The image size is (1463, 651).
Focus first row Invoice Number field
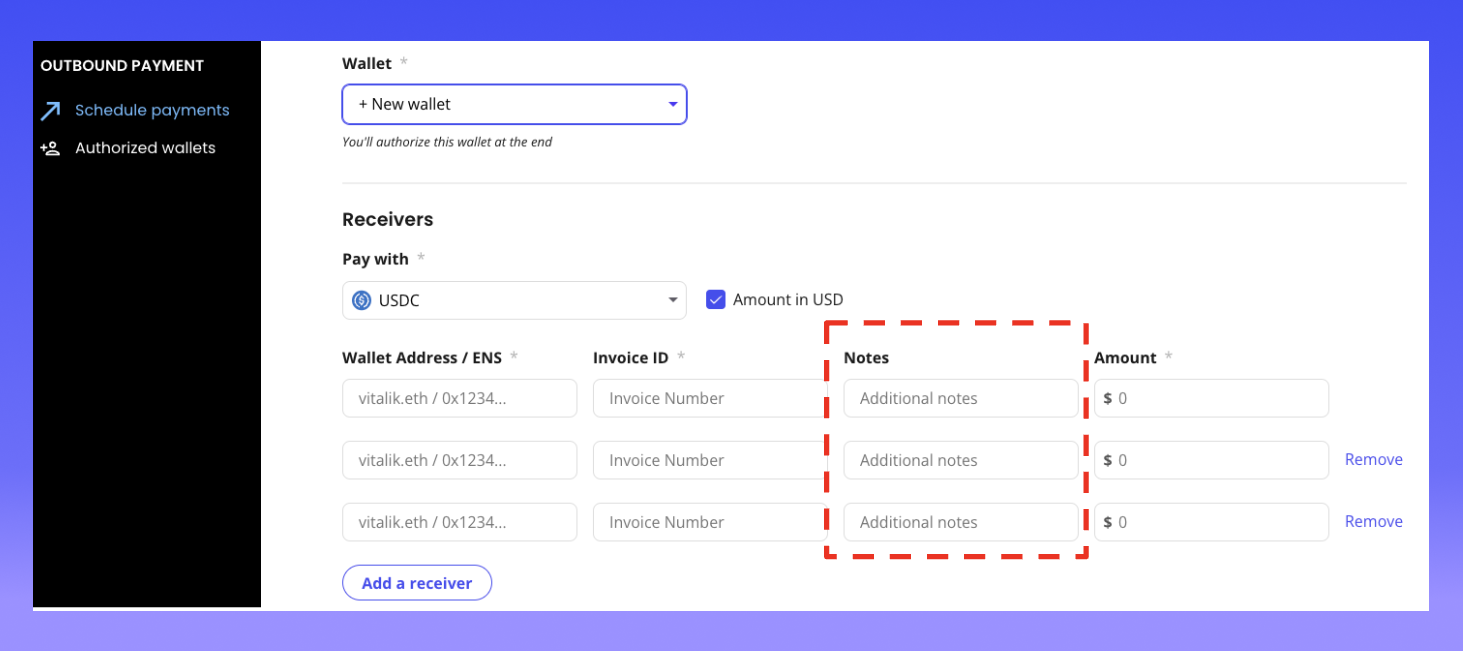pos(708,398)
